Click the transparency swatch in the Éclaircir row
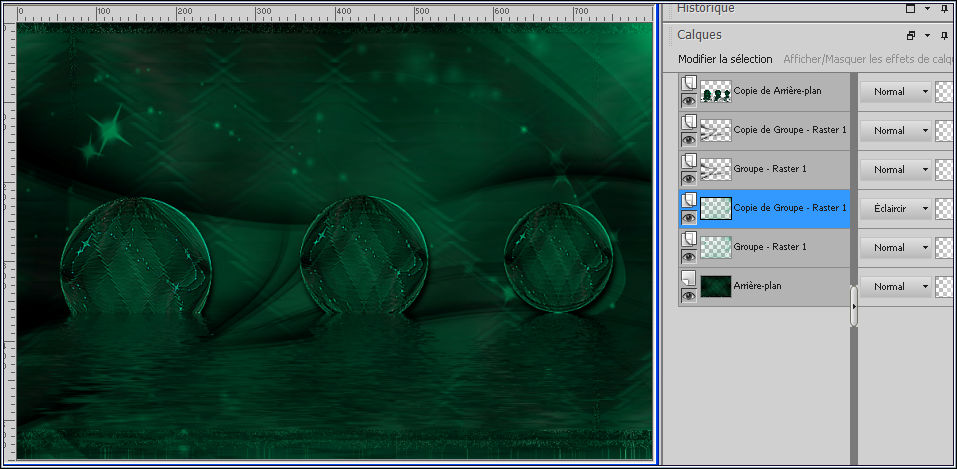Image resolution: width=957 pixels, height=469 pixels. (944, 209)
